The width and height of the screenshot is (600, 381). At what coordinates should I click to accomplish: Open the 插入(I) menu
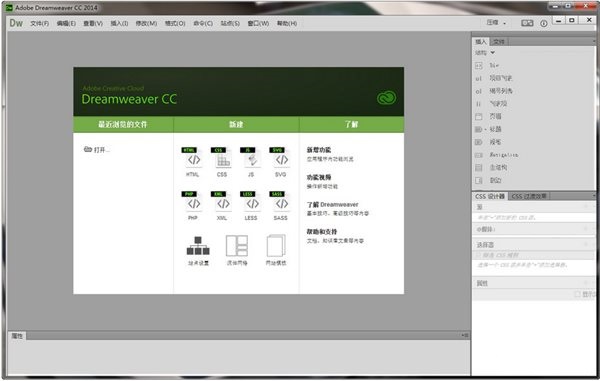pyautogui.click(x=119, y=23)
